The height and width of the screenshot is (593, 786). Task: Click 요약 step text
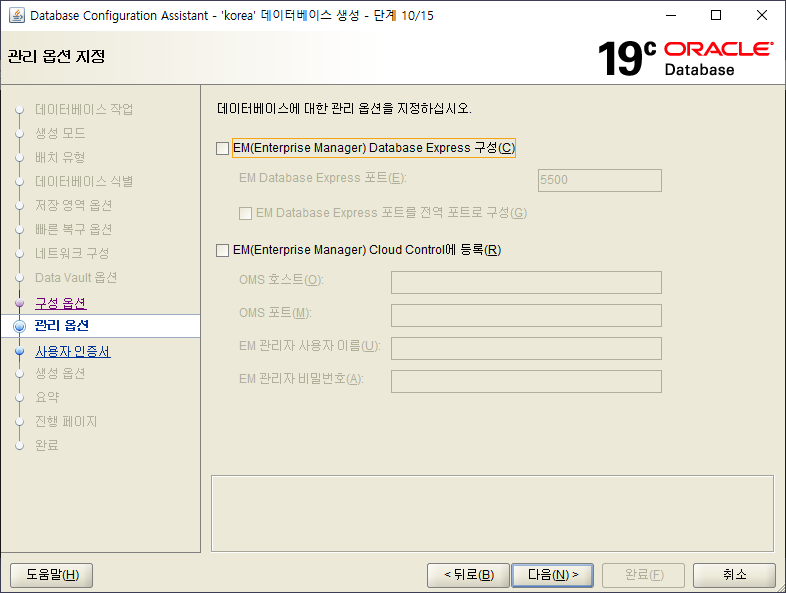47,398
